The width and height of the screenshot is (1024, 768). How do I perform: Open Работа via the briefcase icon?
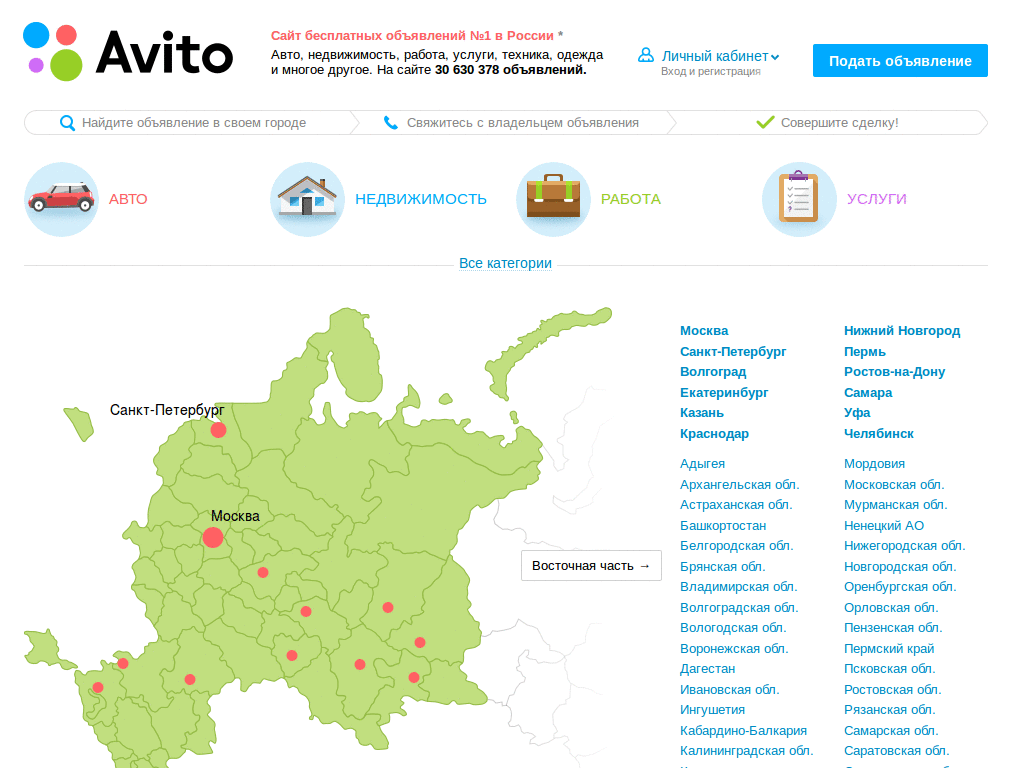point(553,198)
